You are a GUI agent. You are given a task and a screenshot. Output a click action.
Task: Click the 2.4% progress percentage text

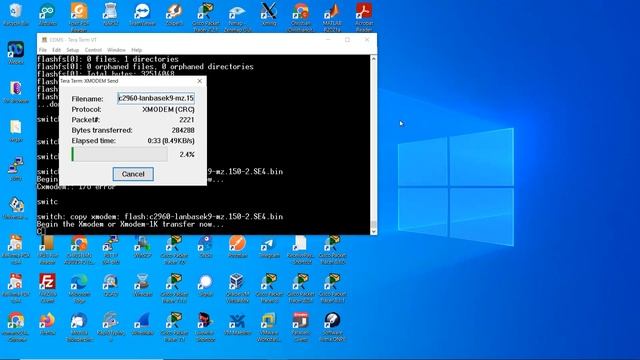pos(187,155)
